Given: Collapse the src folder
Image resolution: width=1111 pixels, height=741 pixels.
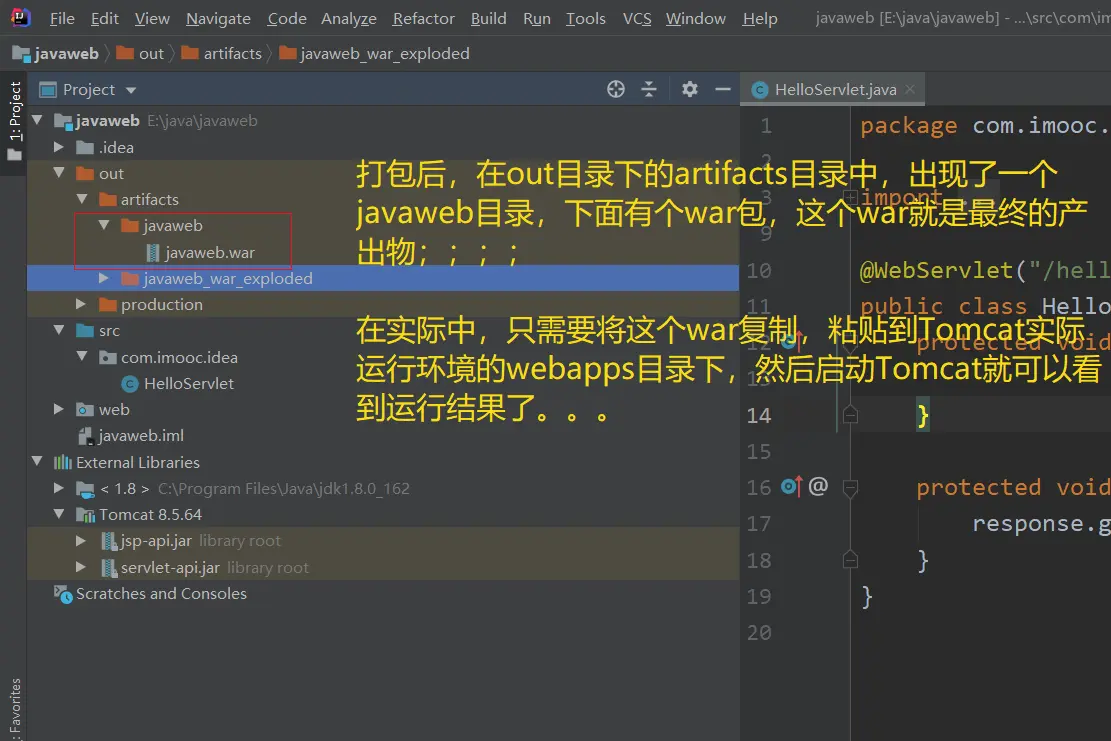Looking at the screenshot, I should [x=60, y=330].
